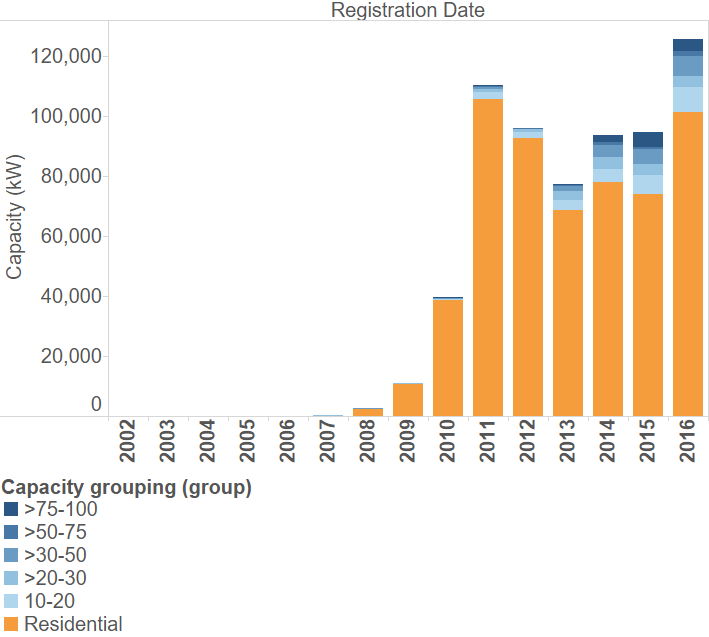This screenshot has width=709, height=637.
Task: Click the 120,000 y-axis tick label
Action: [68, 57]
